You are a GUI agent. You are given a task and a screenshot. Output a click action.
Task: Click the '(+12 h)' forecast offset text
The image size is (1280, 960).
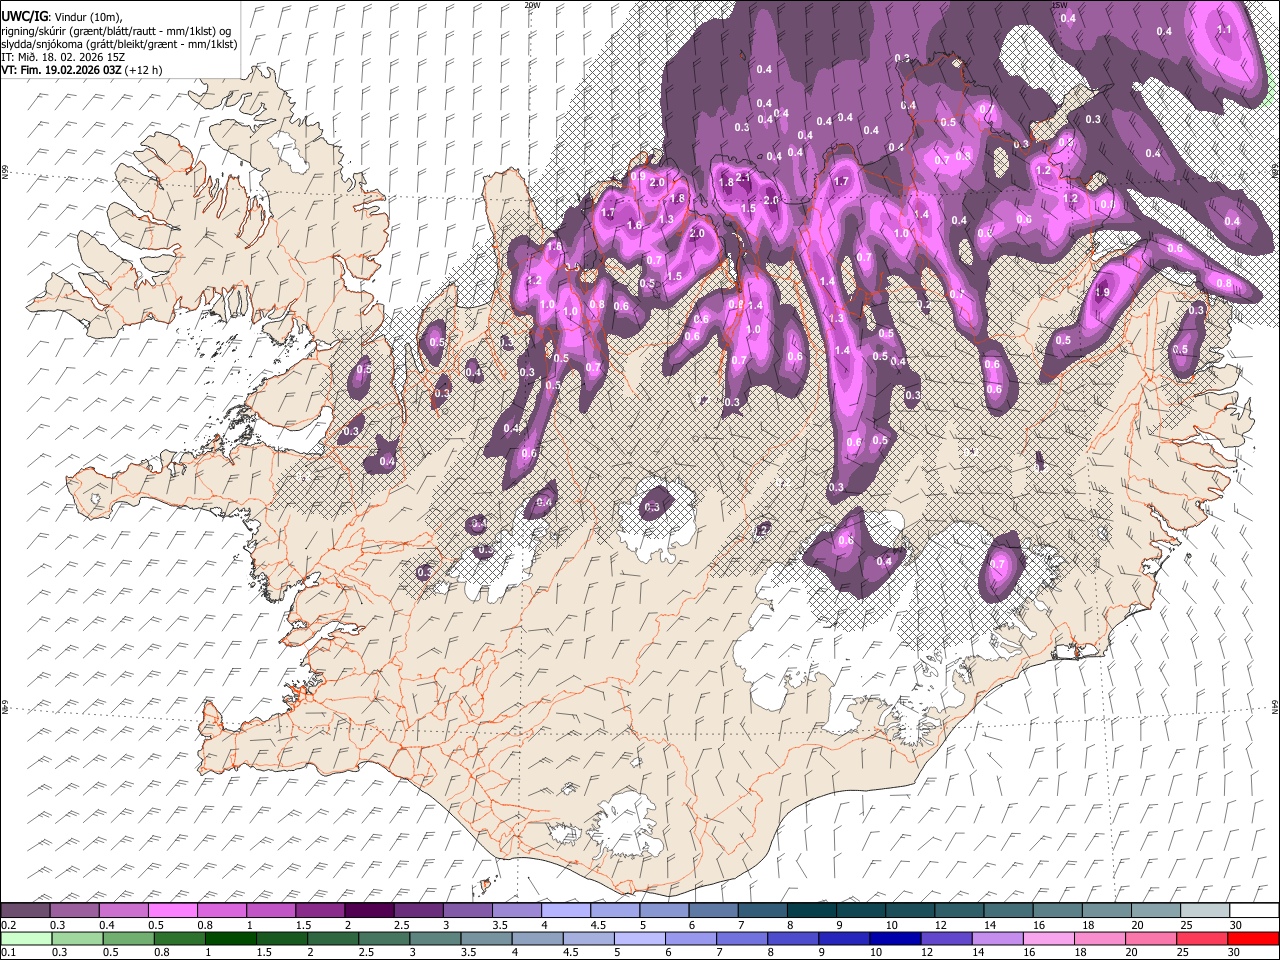[x=143, y=70]
